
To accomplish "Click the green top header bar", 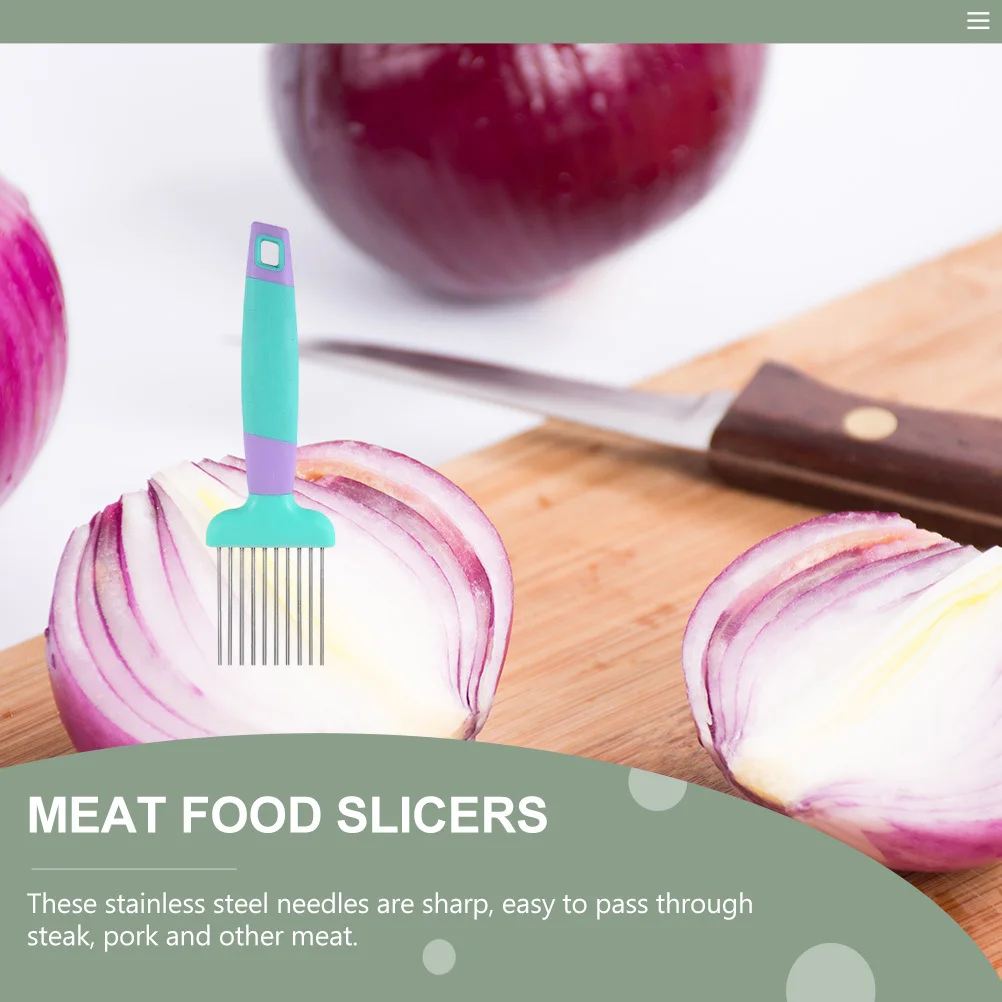I will coord(501,21).
